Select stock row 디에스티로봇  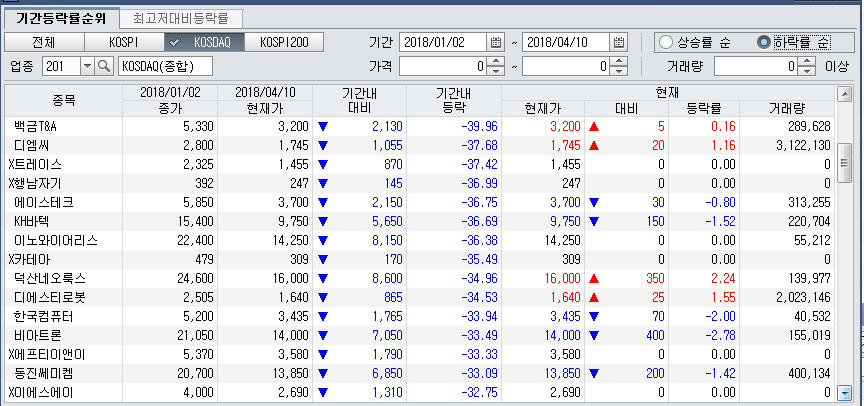point(420,297)
